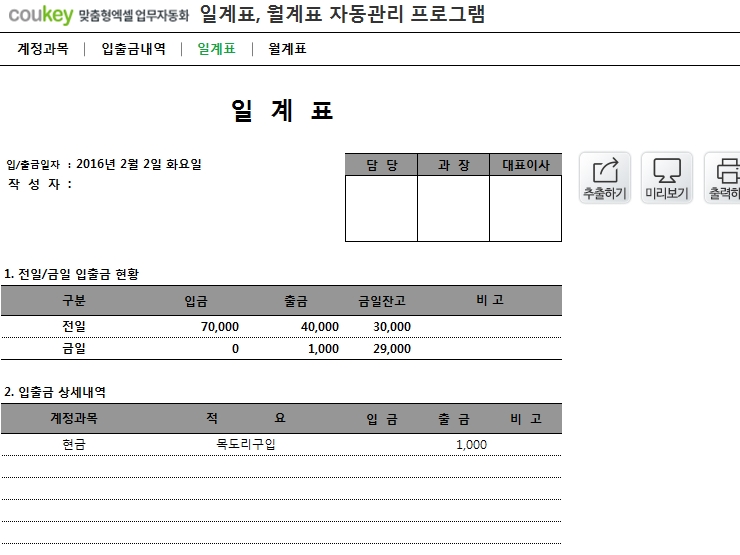Viewport: 740px width, 555px height.
Task: Click the 70,000 deposit value
Action: [220, 327]
